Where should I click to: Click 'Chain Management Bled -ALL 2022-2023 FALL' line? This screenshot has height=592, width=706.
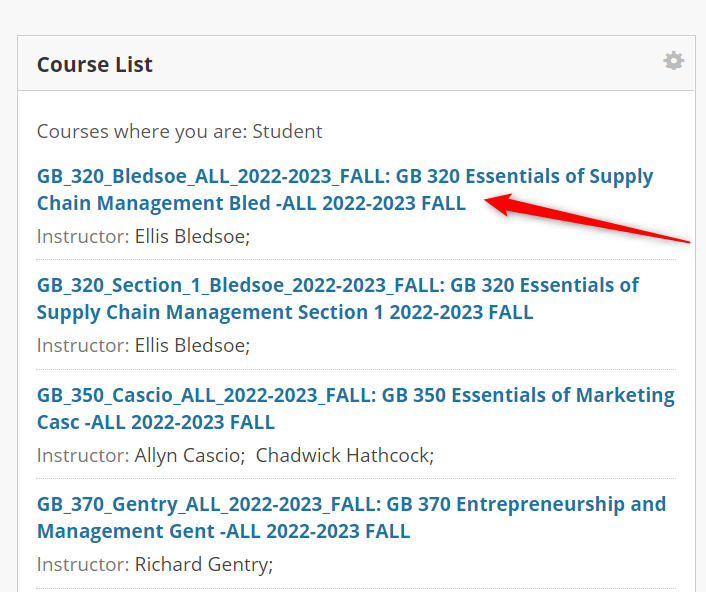[x=251, y=203]
